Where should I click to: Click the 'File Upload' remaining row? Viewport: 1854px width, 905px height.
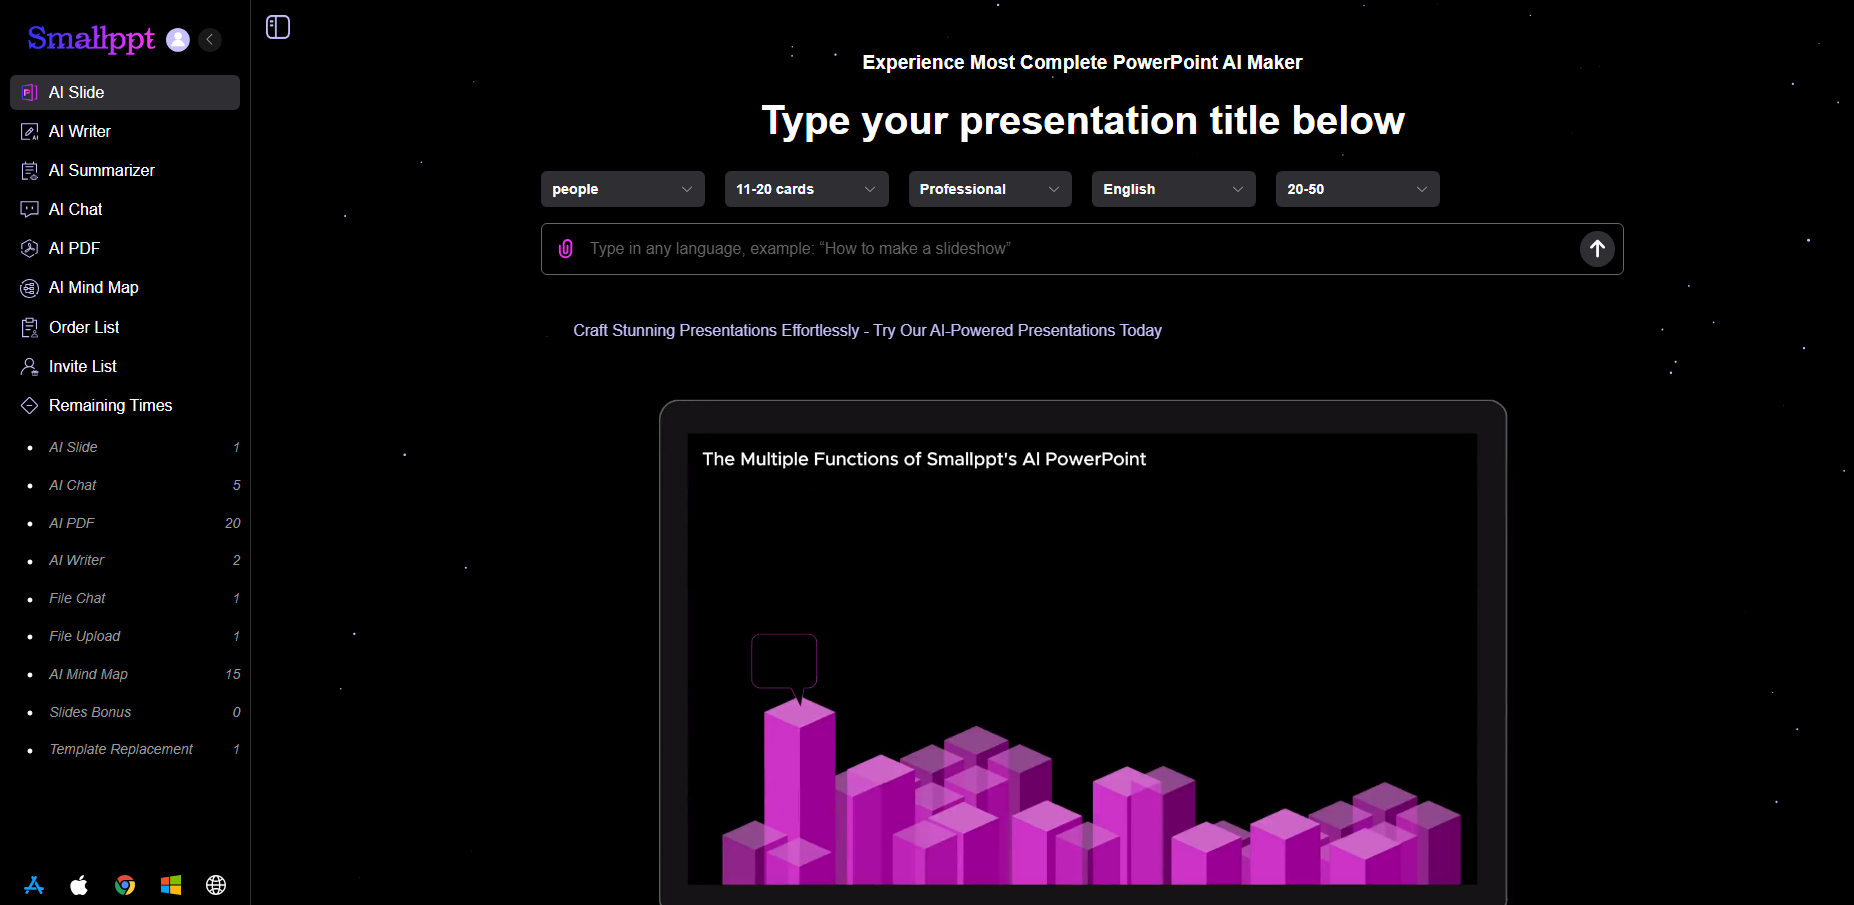point(134,636)
